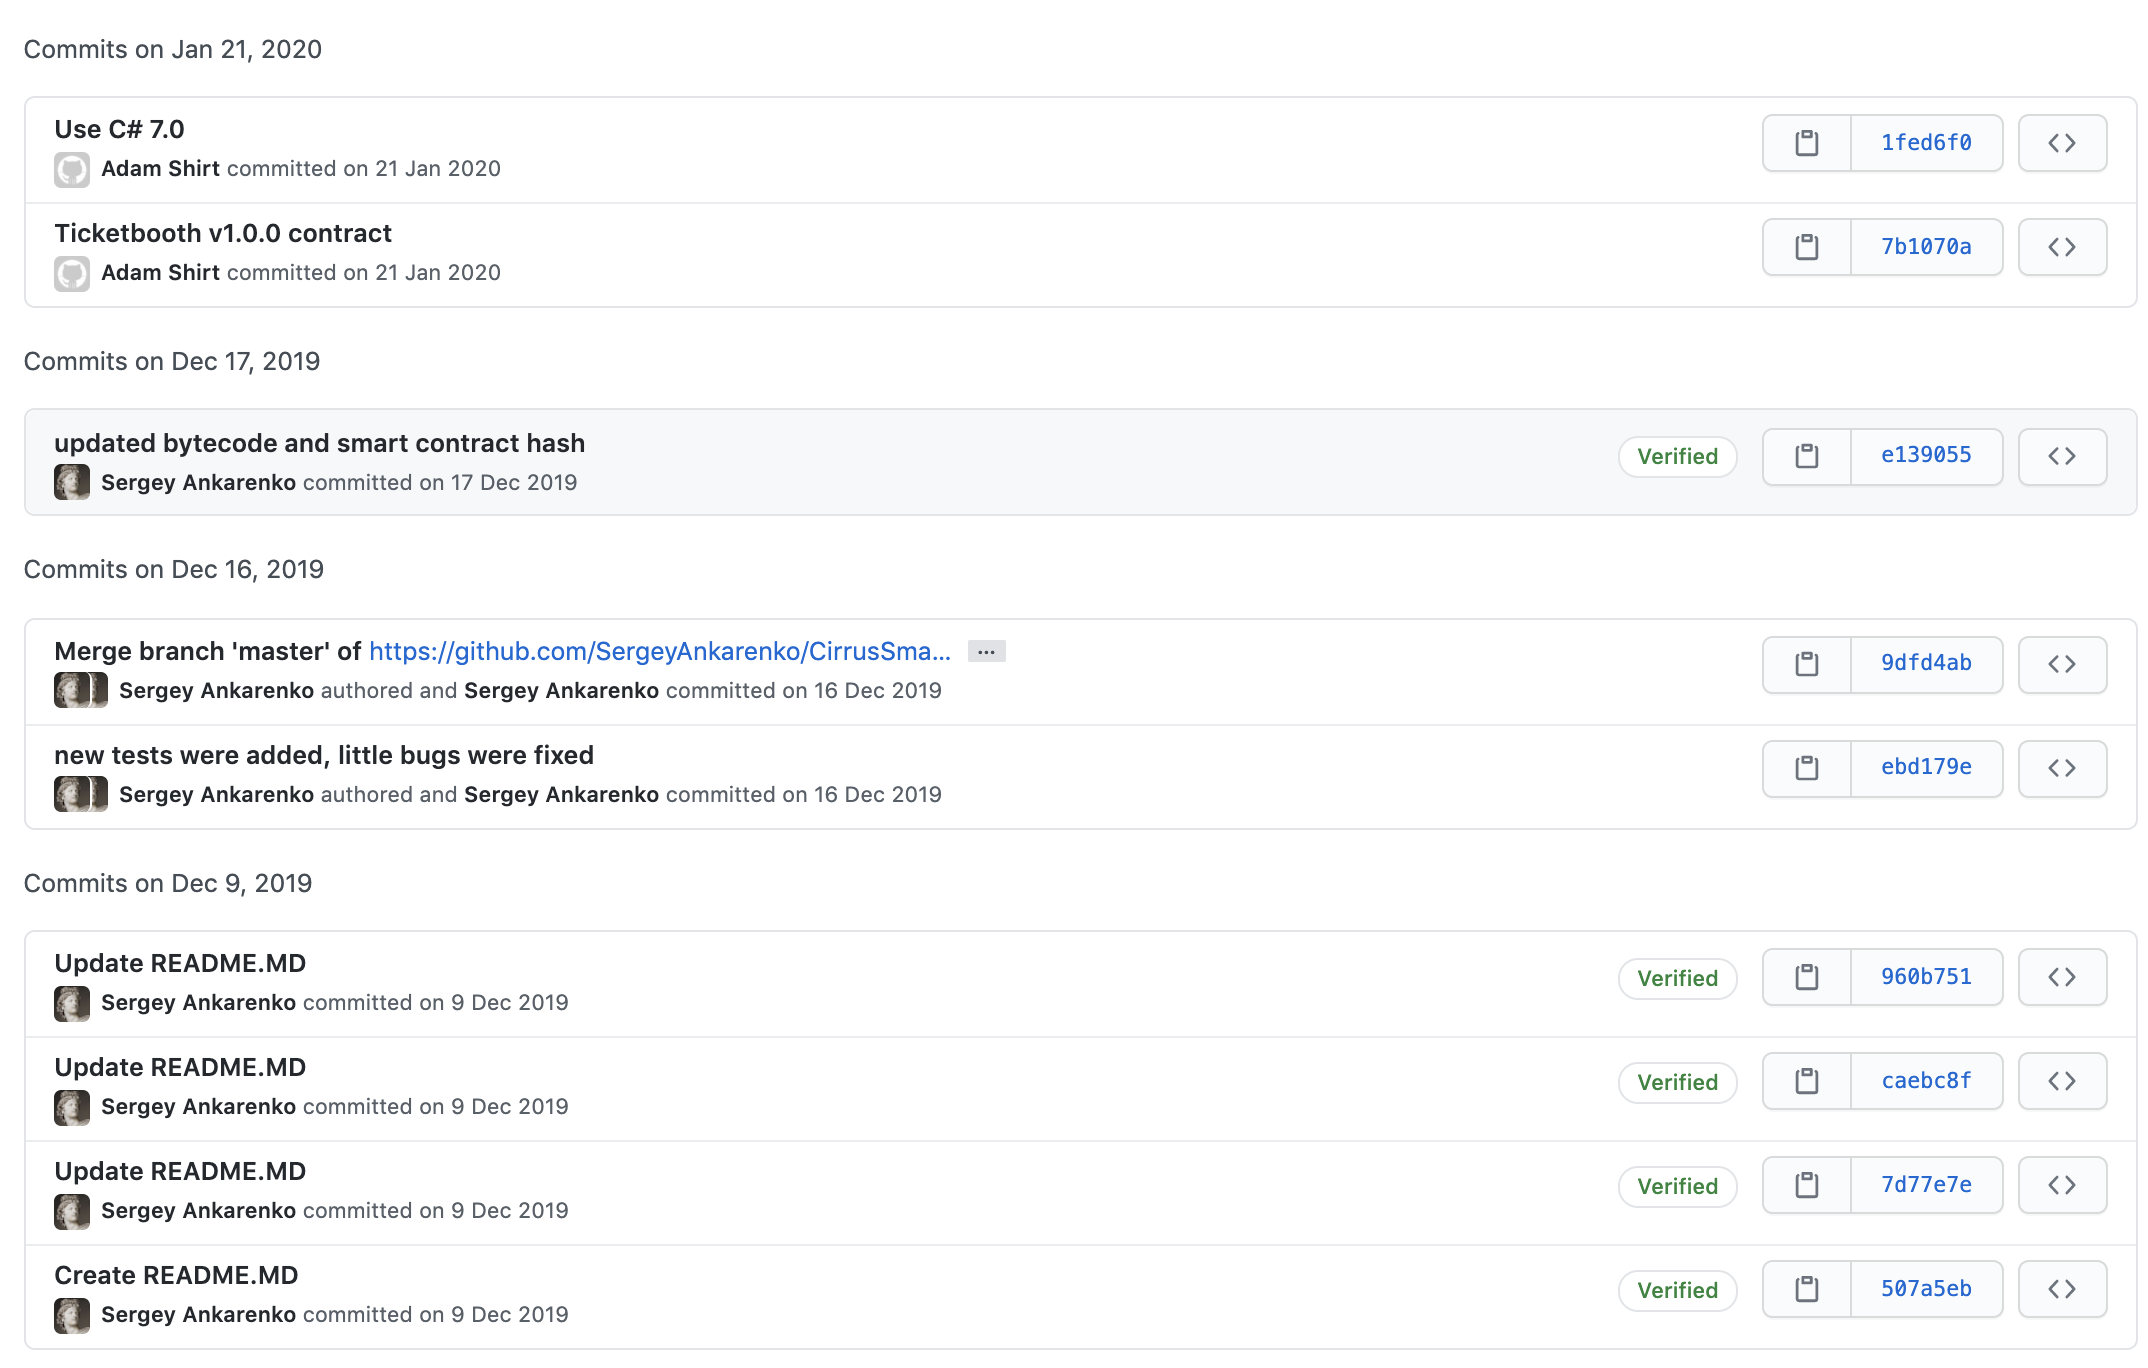Browse repository at commit 7d77e7e

2062,1185
